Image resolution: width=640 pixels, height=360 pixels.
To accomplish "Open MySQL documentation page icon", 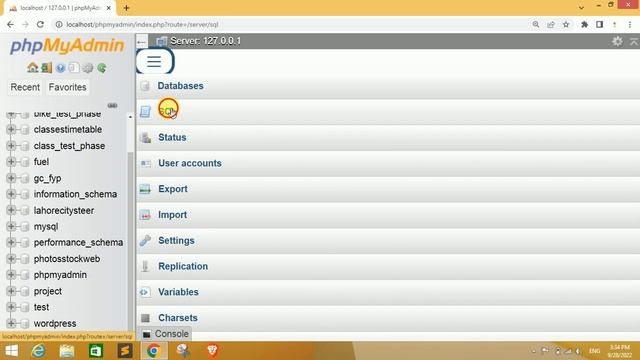I will tap(74, 68).
